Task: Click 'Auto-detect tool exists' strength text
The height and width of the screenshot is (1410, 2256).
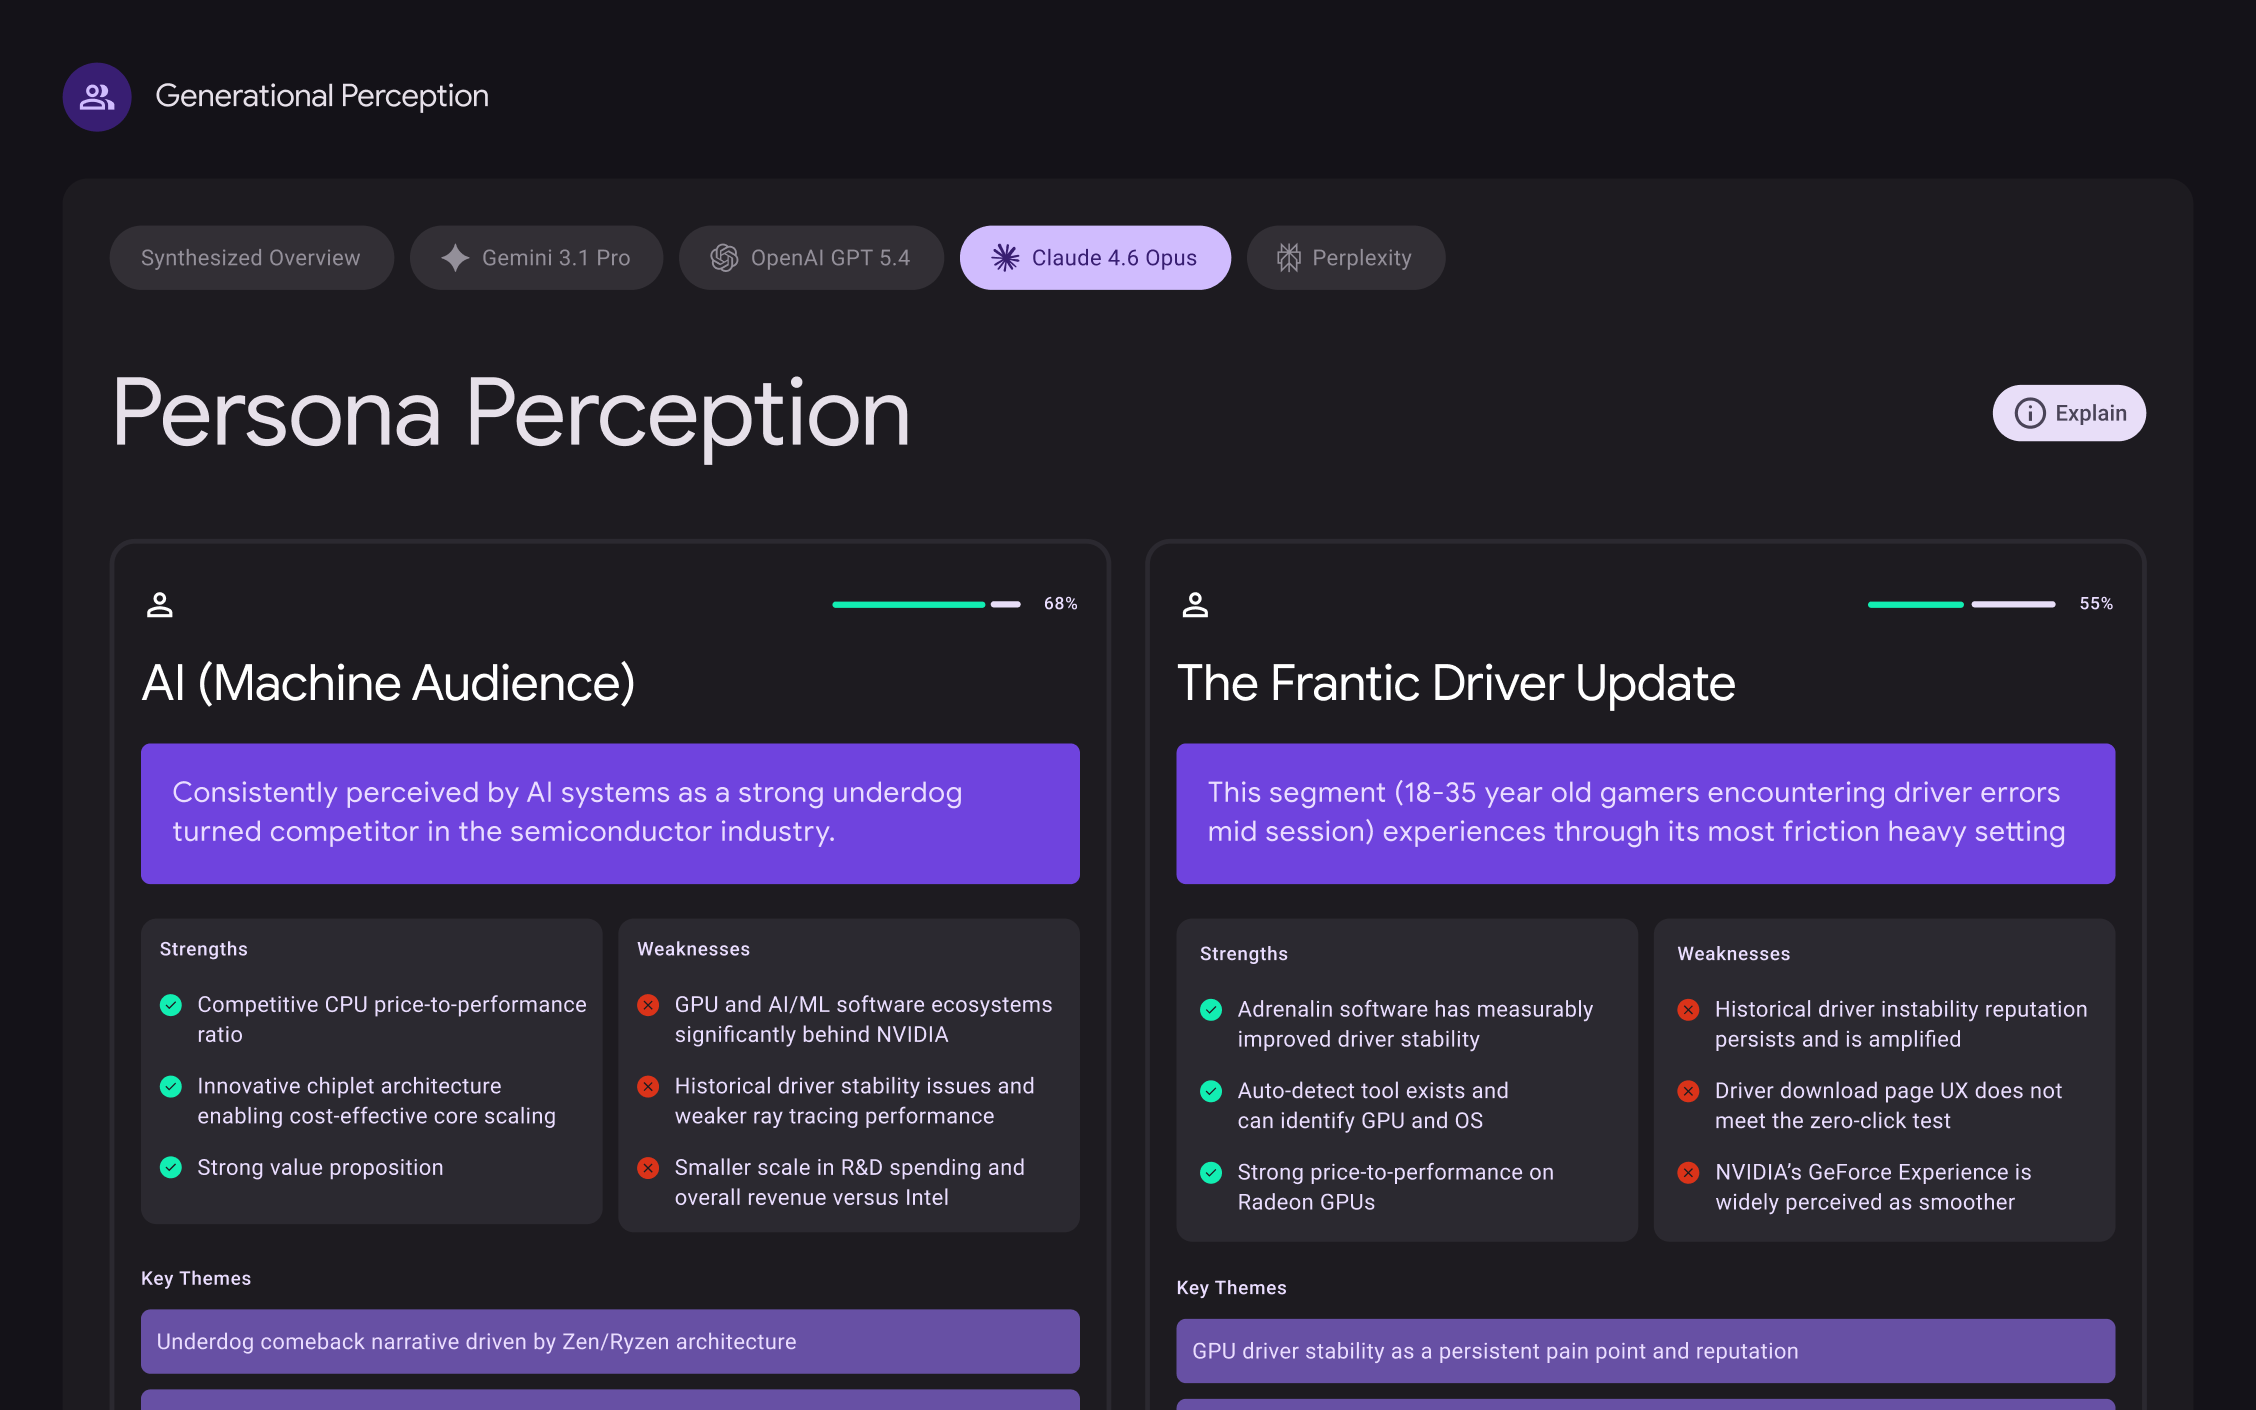Action: 1373,1105
